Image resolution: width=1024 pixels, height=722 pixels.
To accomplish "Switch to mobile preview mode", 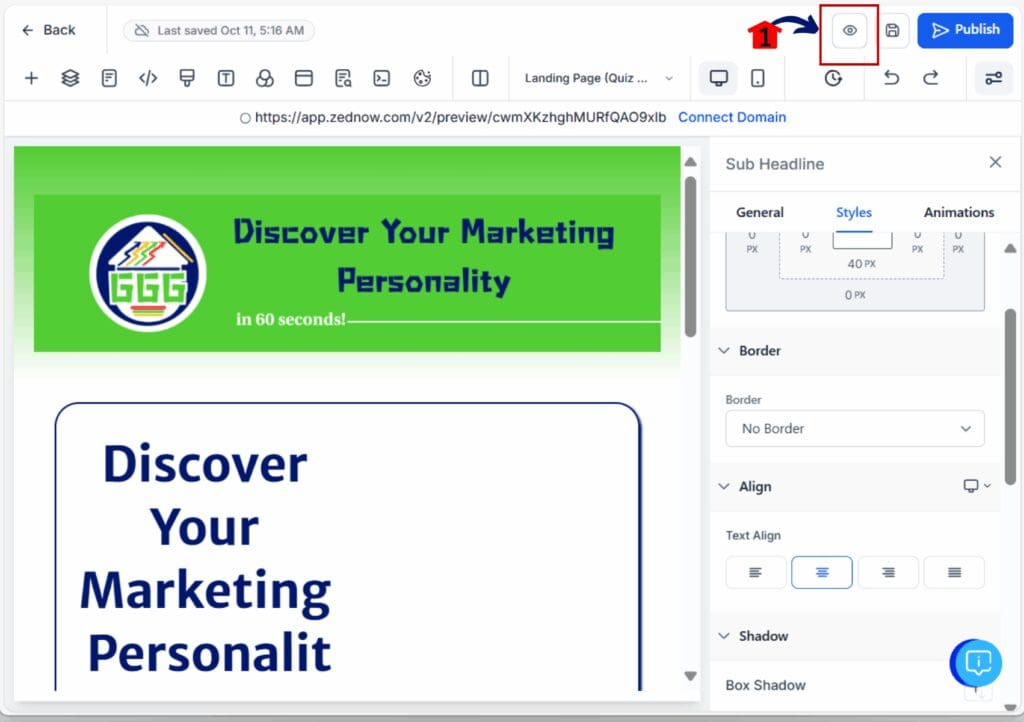I will (758, 77).
